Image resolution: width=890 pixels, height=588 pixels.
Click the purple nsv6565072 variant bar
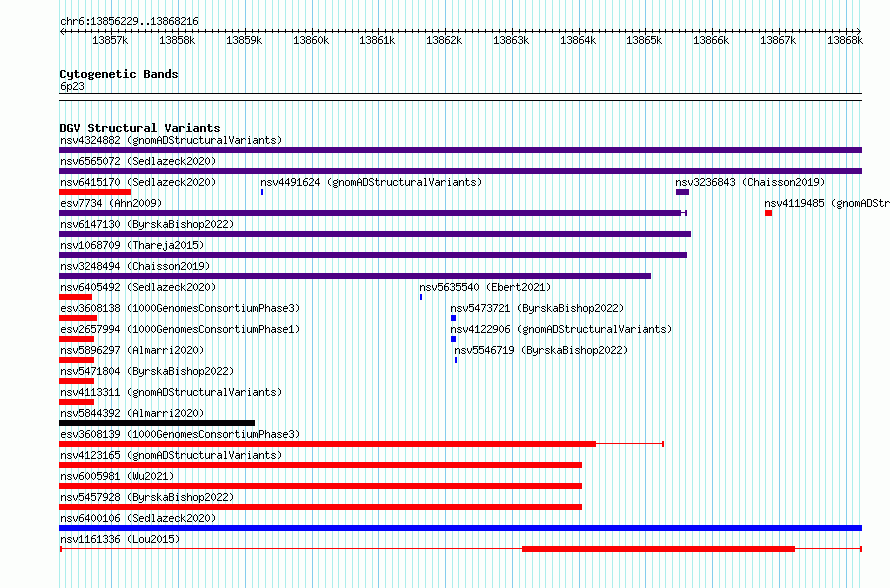460,171
